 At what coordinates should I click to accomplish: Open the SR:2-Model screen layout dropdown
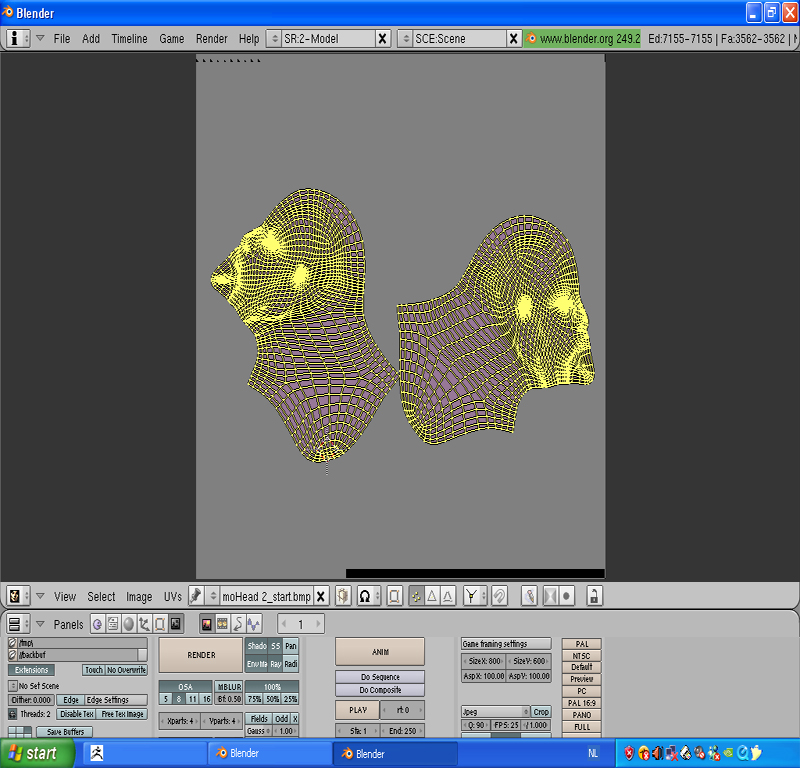(x=274, y=39)
